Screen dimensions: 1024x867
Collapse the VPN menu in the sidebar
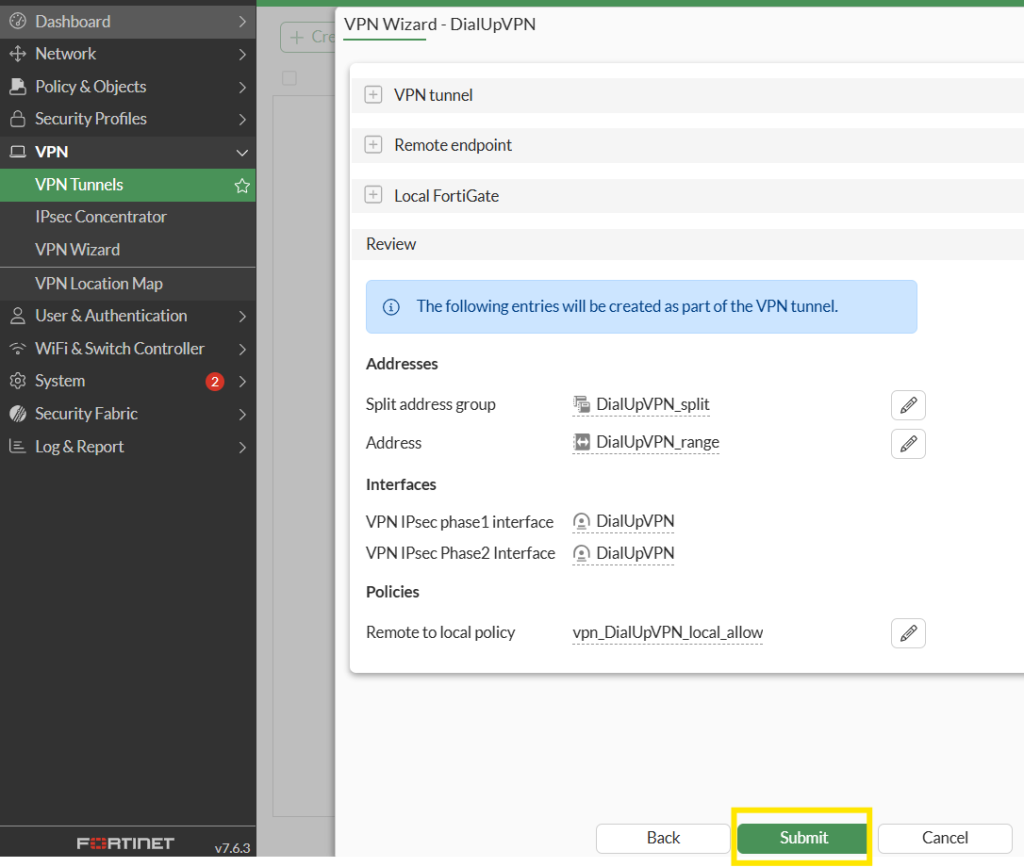pyautogui.click(x=241, y=152)
